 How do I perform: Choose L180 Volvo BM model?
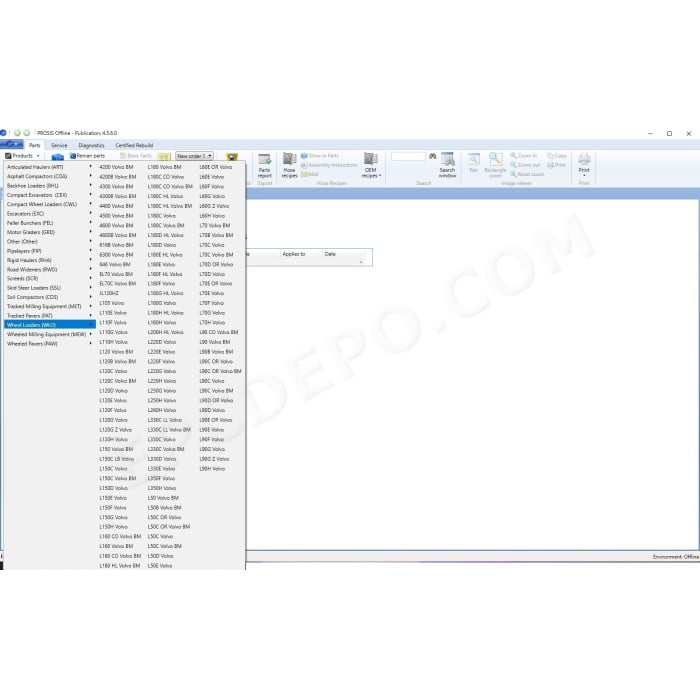coord(164,167)
